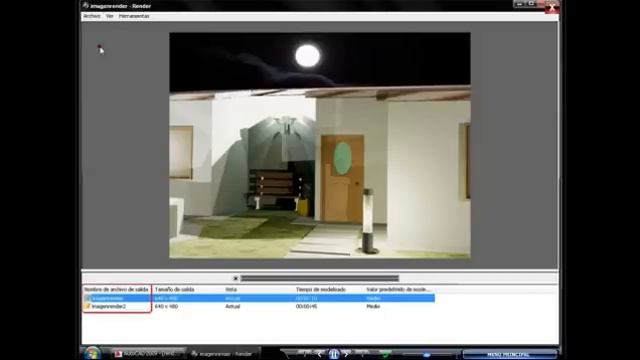Screen dimensions: 640x360
Task: Open the Ver menu
Action: pyautogui.click(x=109, y=16)
